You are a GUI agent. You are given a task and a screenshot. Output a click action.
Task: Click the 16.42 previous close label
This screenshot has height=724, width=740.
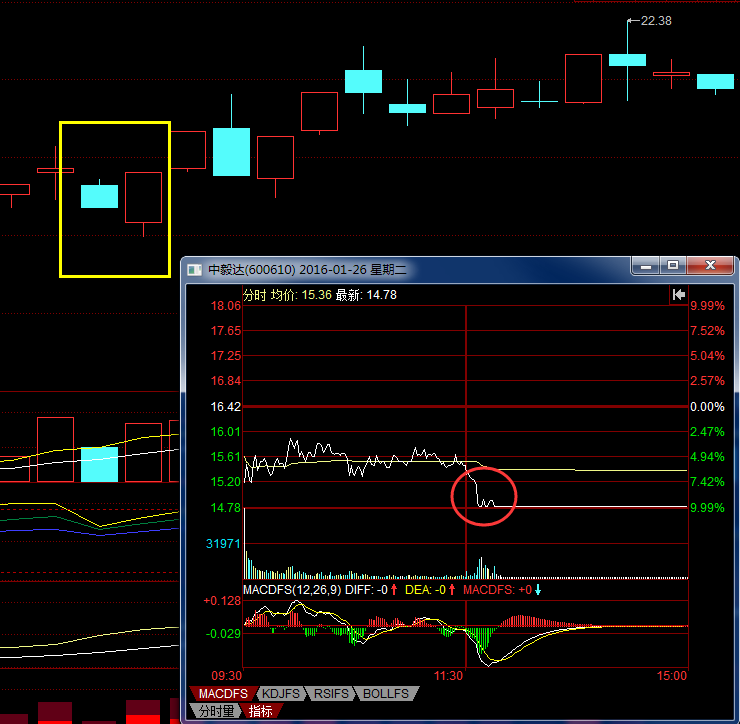226,407
